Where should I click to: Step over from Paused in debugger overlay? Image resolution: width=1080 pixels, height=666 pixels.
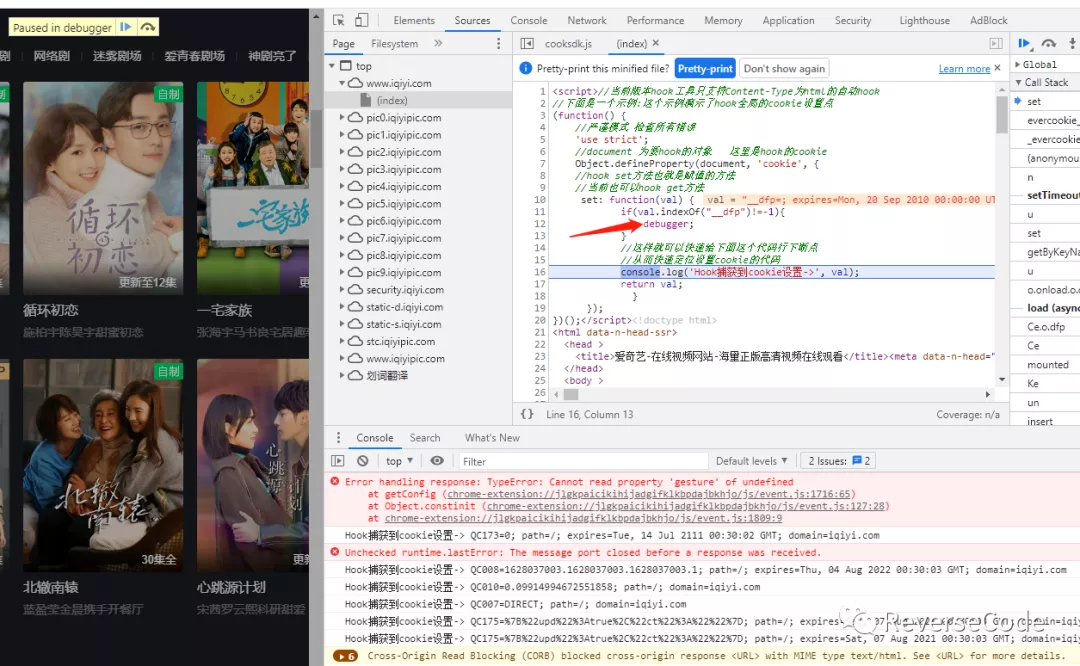point(147,28)
